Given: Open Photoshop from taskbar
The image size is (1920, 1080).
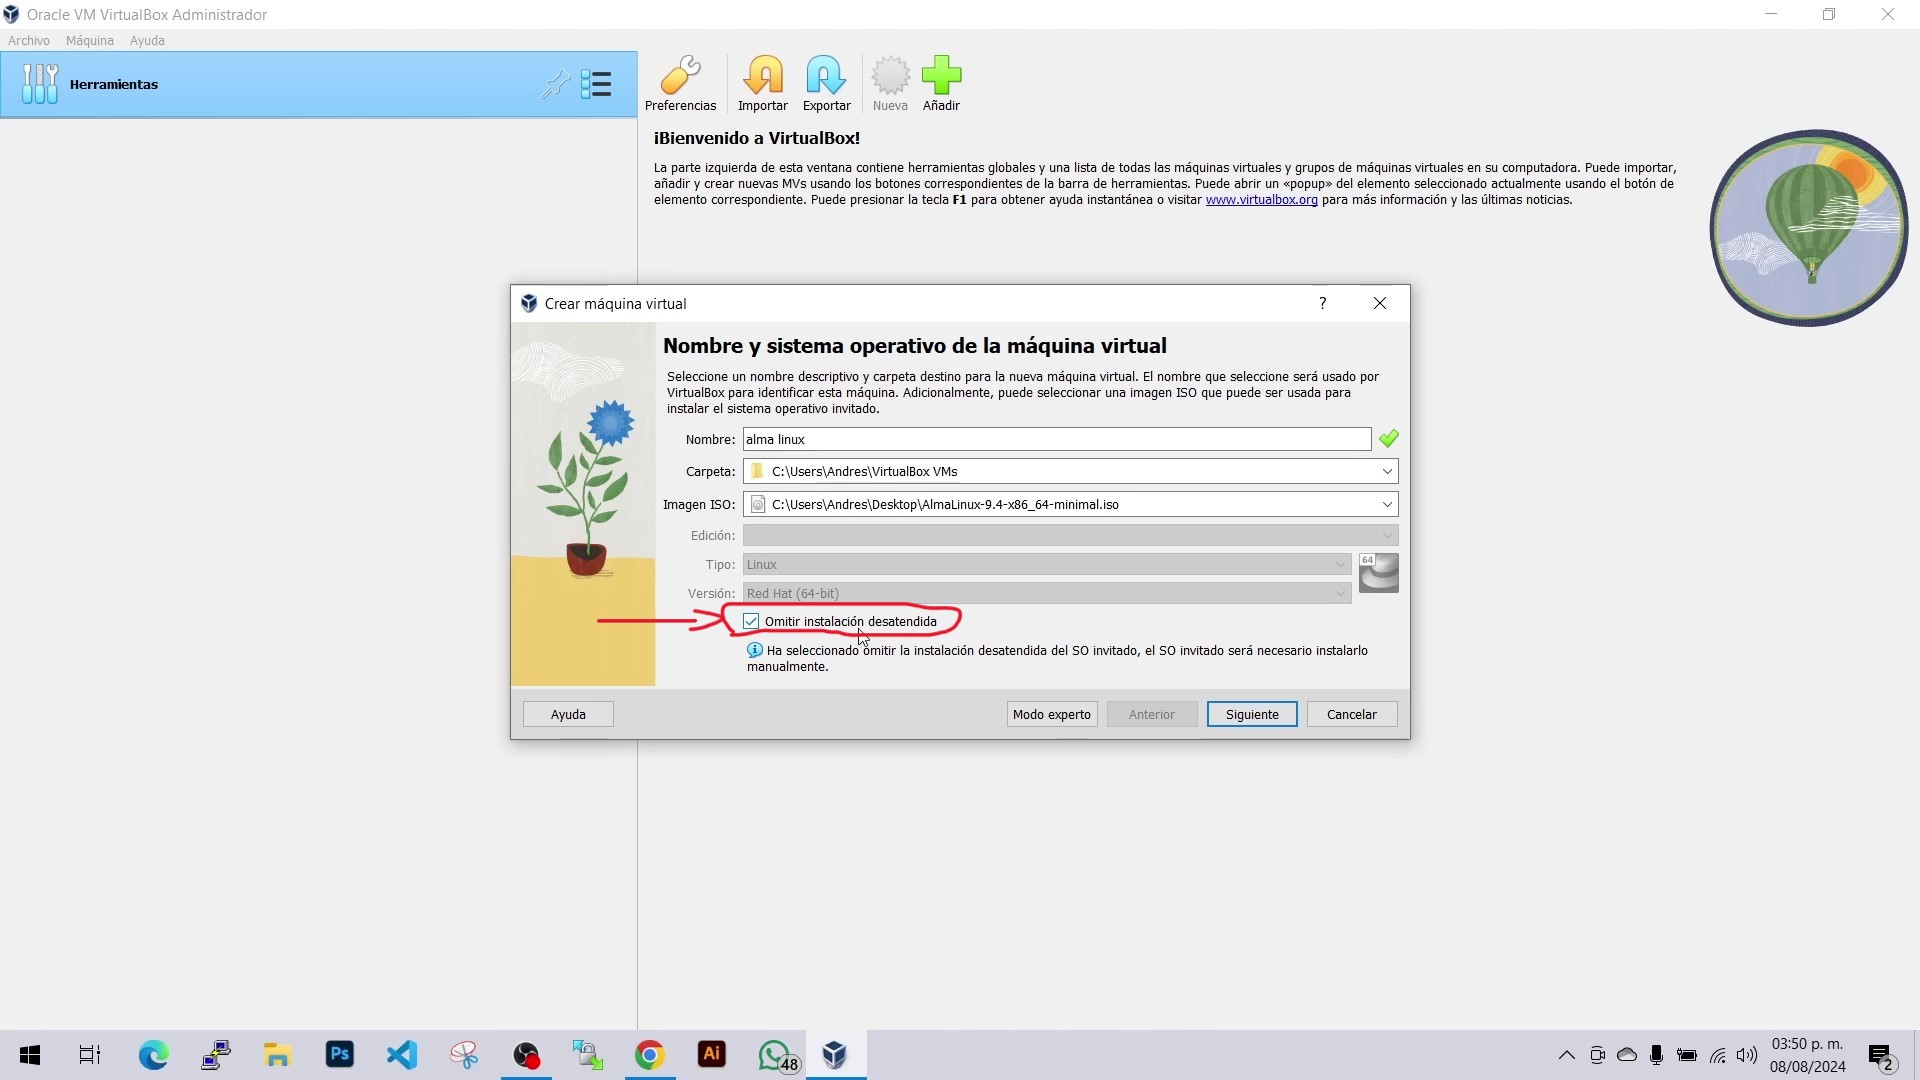Looking at the screenshot, I should click(x=340, y=1055).
